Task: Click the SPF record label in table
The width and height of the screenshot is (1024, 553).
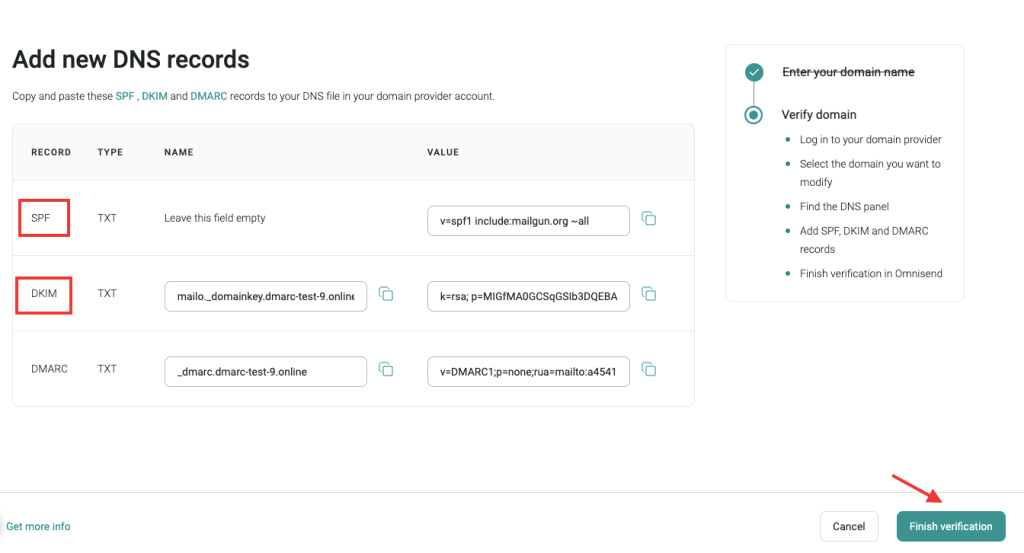Action: point(42,217)
